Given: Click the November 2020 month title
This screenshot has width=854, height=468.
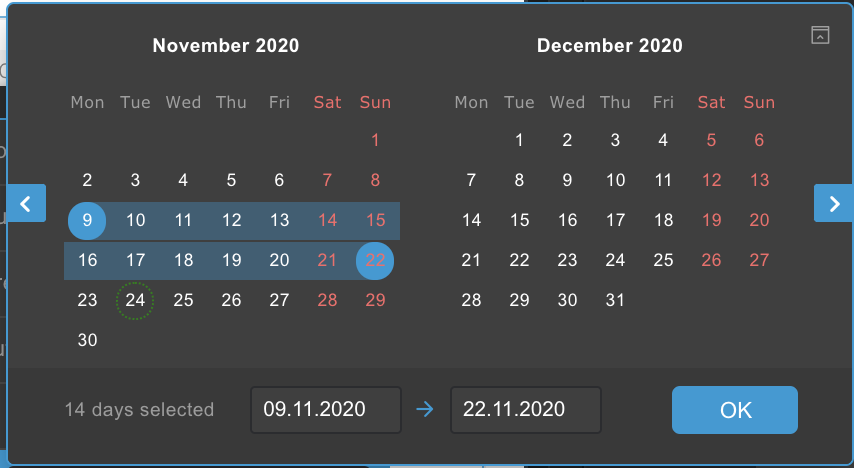Looking at the screenshot, I should tap(226, 46).
